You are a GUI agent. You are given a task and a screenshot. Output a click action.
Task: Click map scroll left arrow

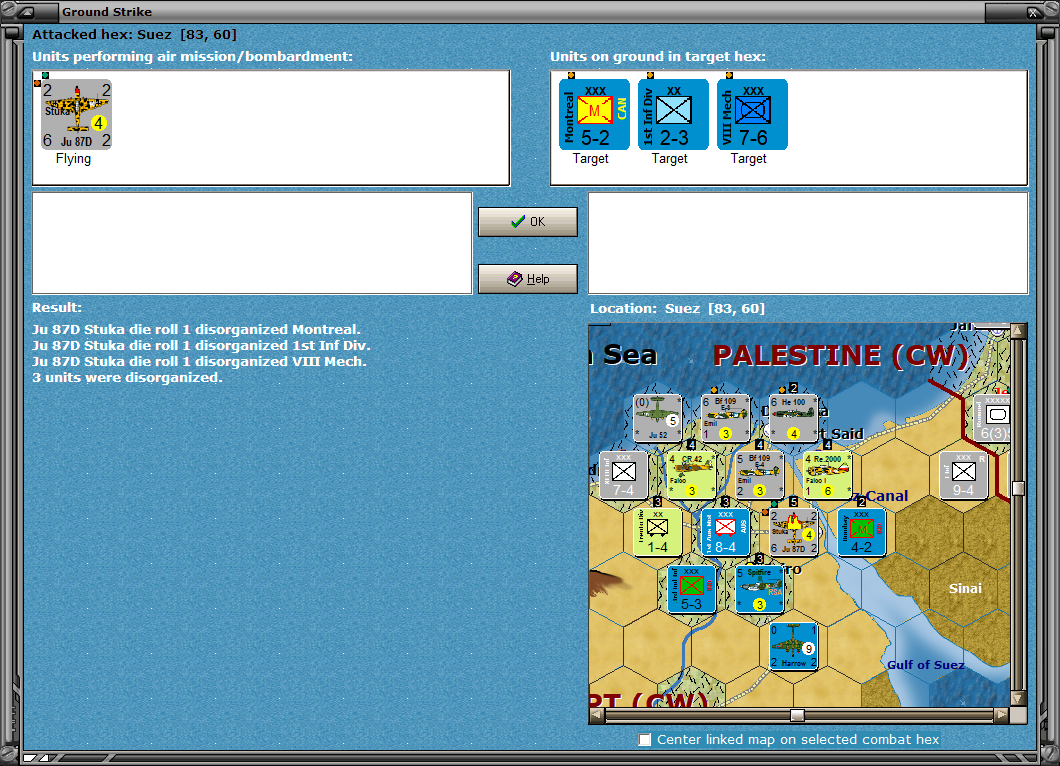(597, 715)
